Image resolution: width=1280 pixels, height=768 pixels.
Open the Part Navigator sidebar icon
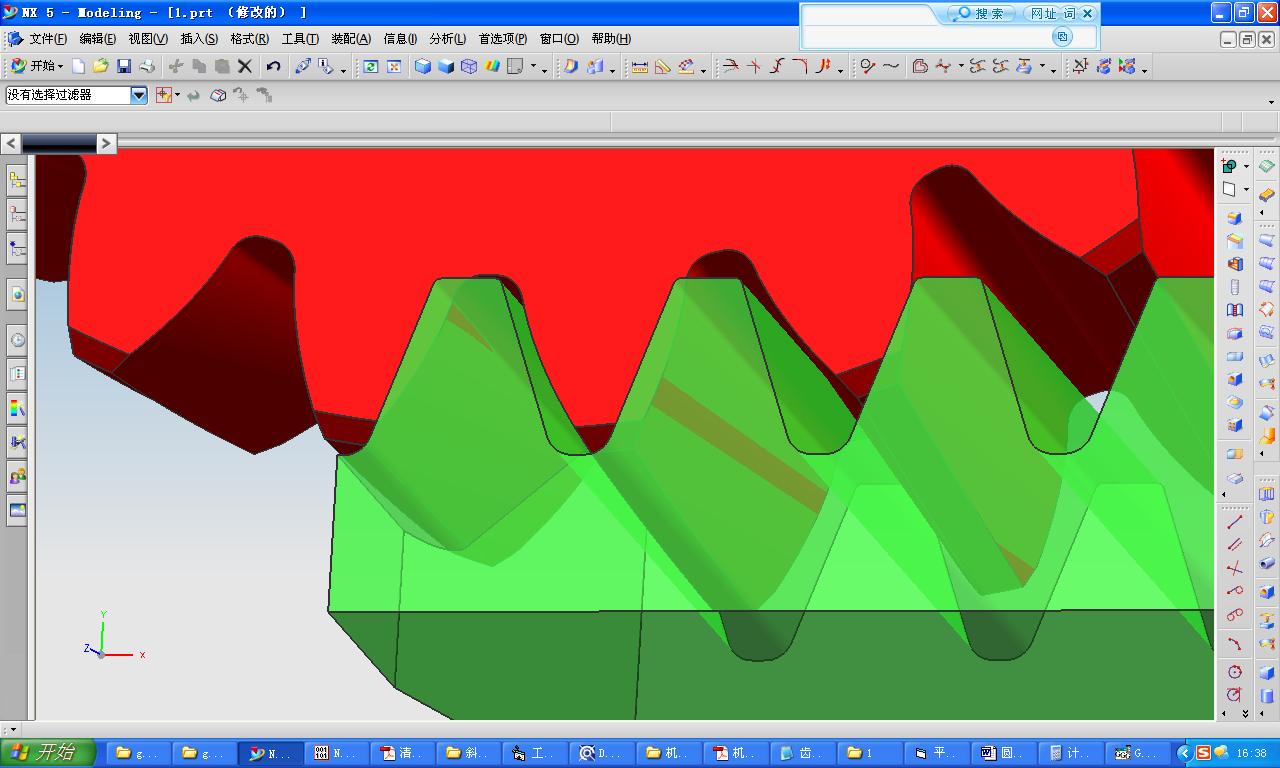coord(17,214)
